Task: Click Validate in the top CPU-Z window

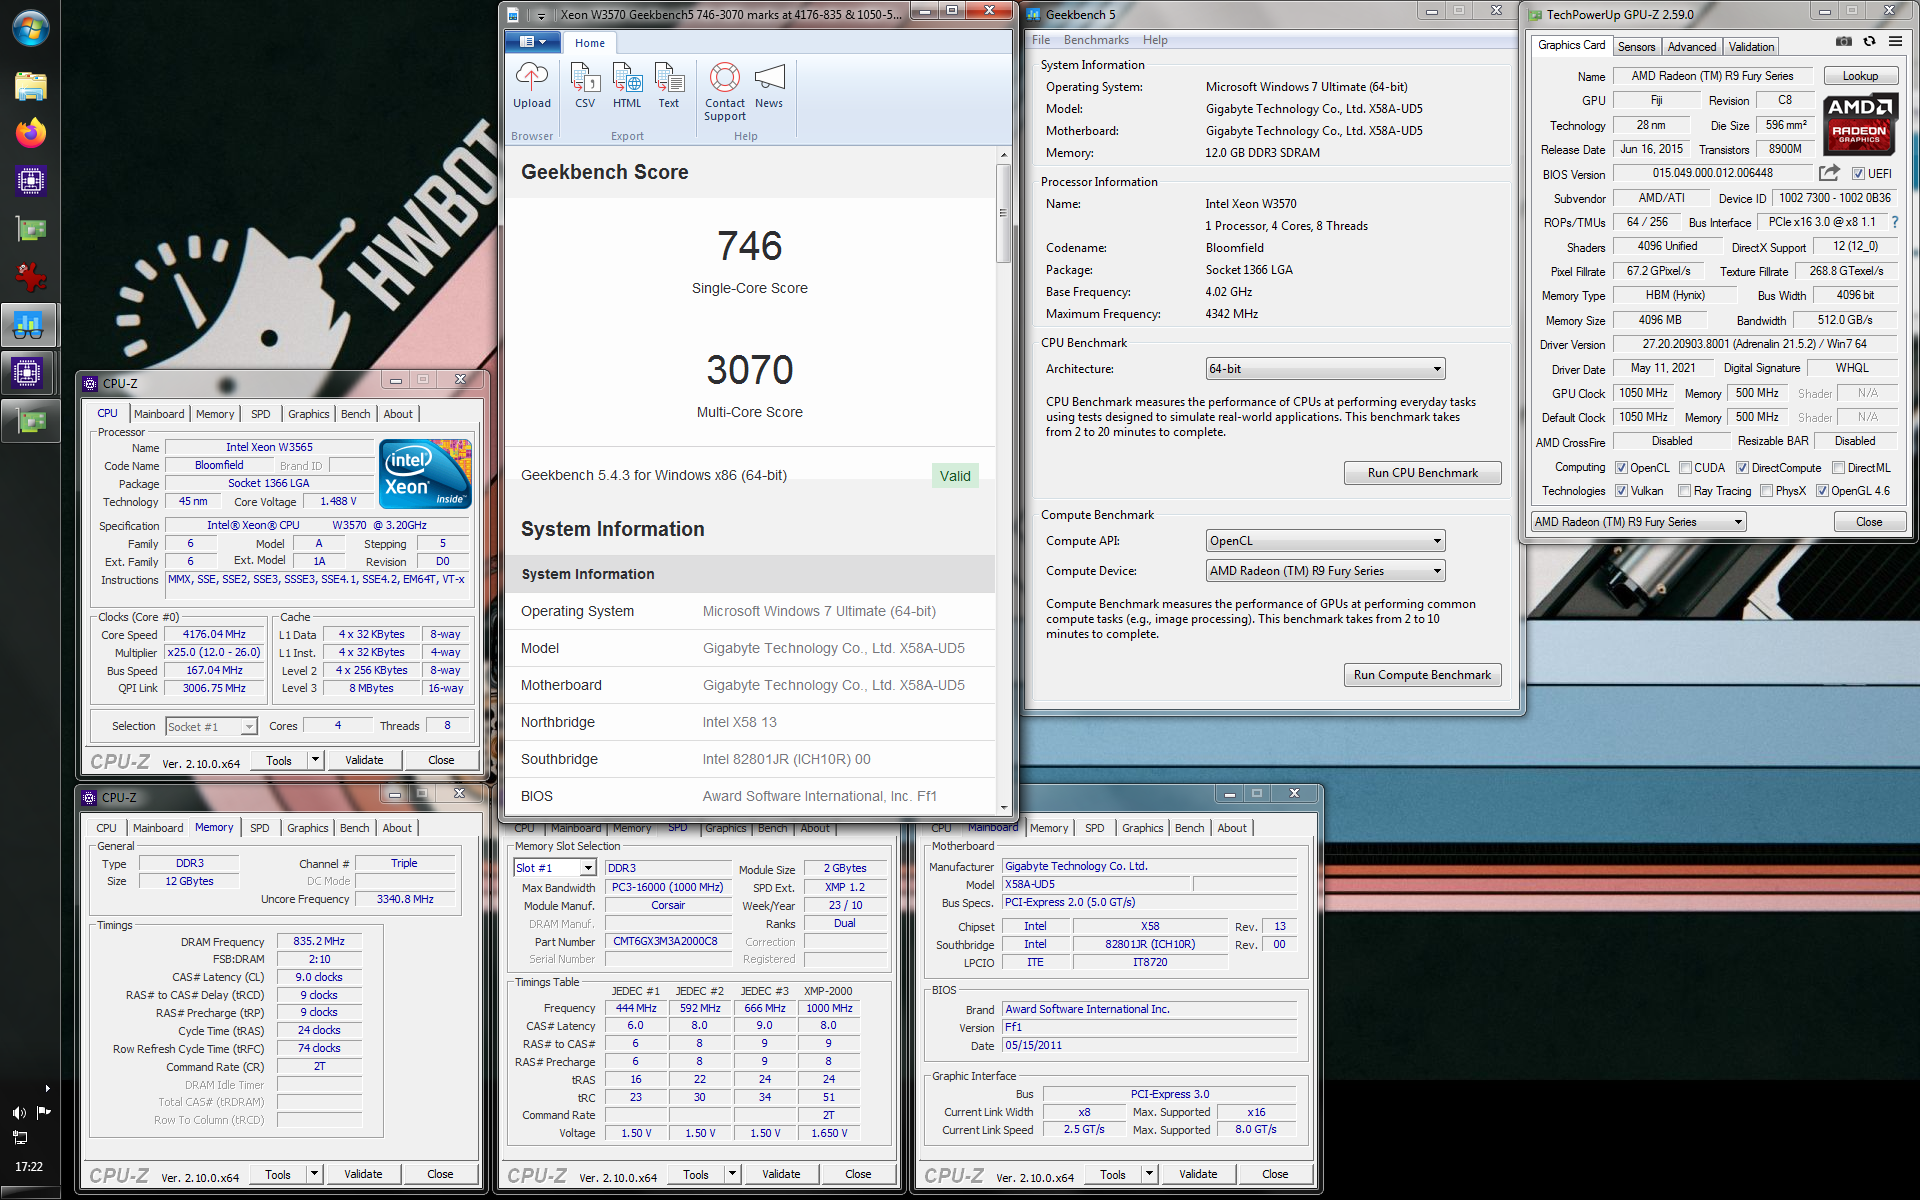Action: 364,760
